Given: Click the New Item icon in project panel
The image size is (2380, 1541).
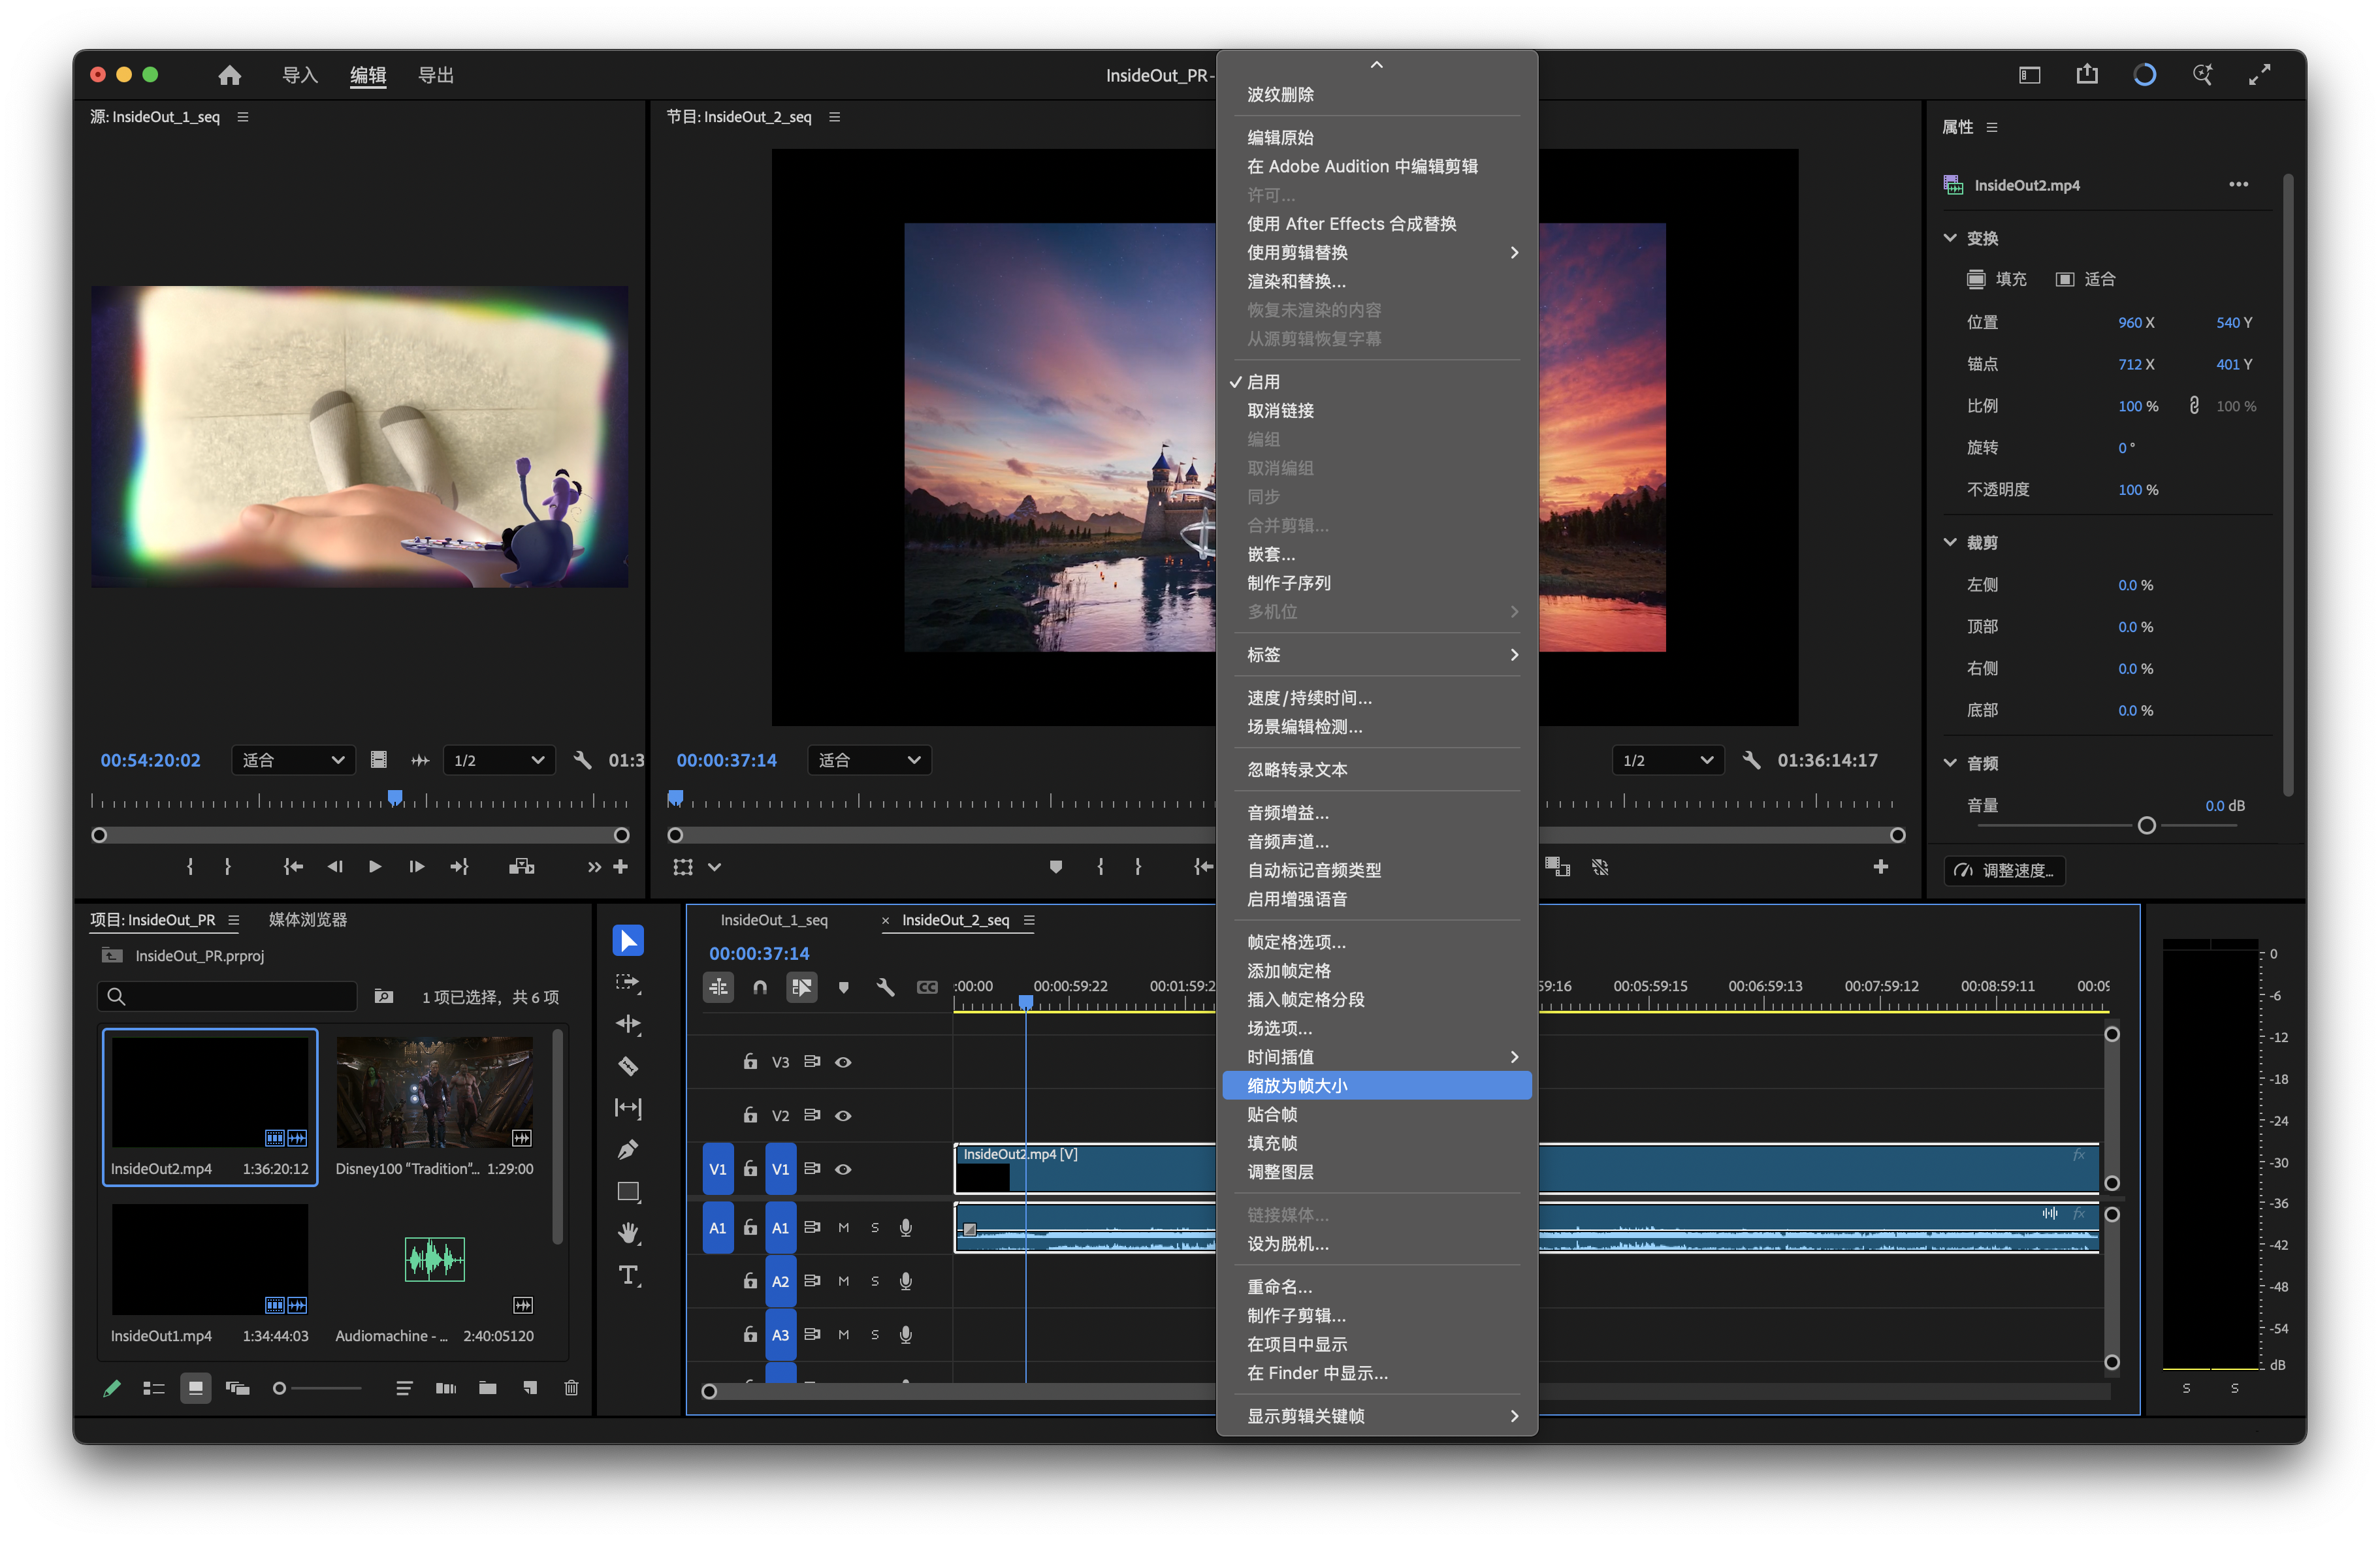Looking at the screenshot, I should click(530, 1388).
